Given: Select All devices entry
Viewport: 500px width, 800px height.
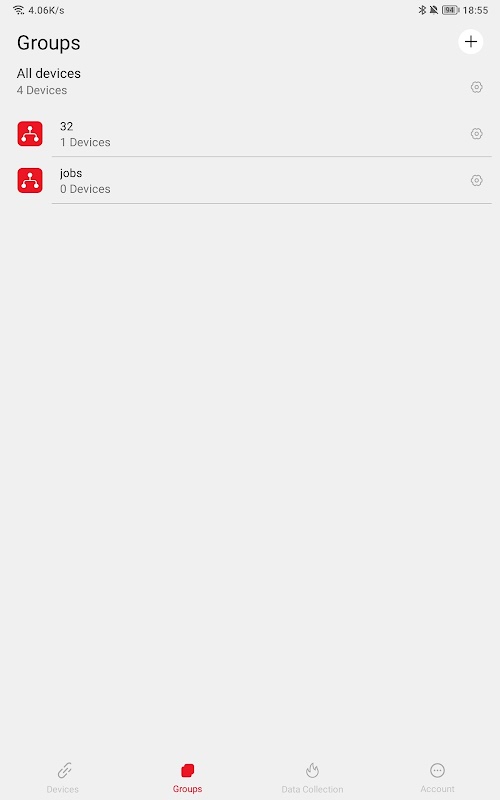Looking at the screenshot, I should click(250, 82).
